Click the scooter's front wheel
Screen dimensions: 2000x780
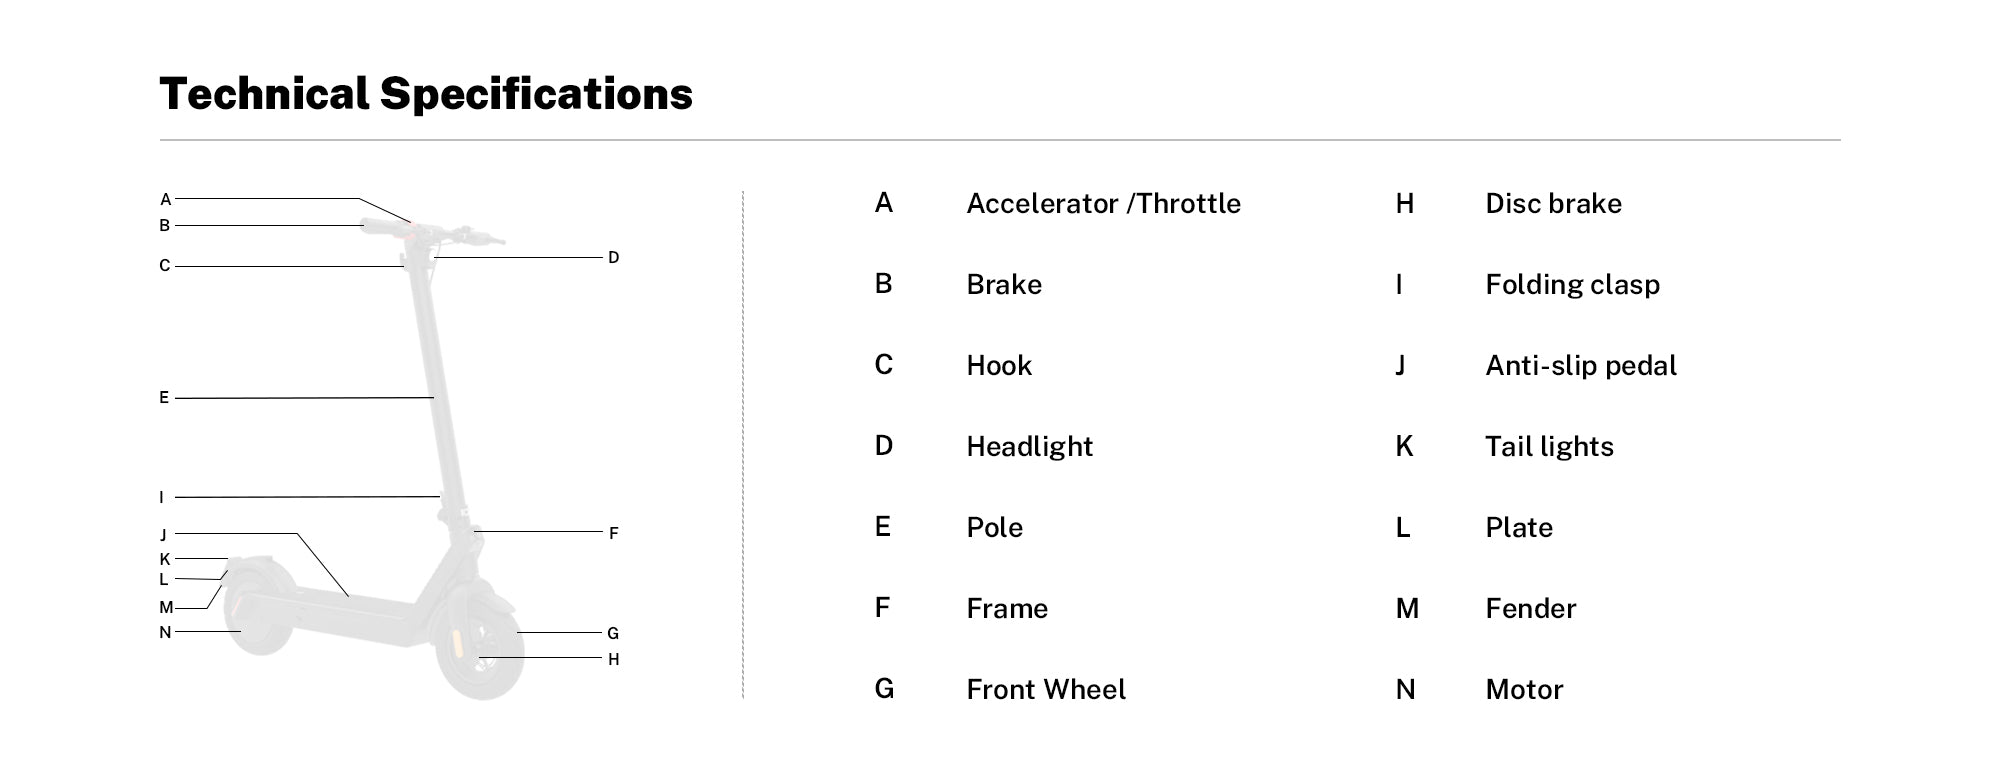click(481, 648)
